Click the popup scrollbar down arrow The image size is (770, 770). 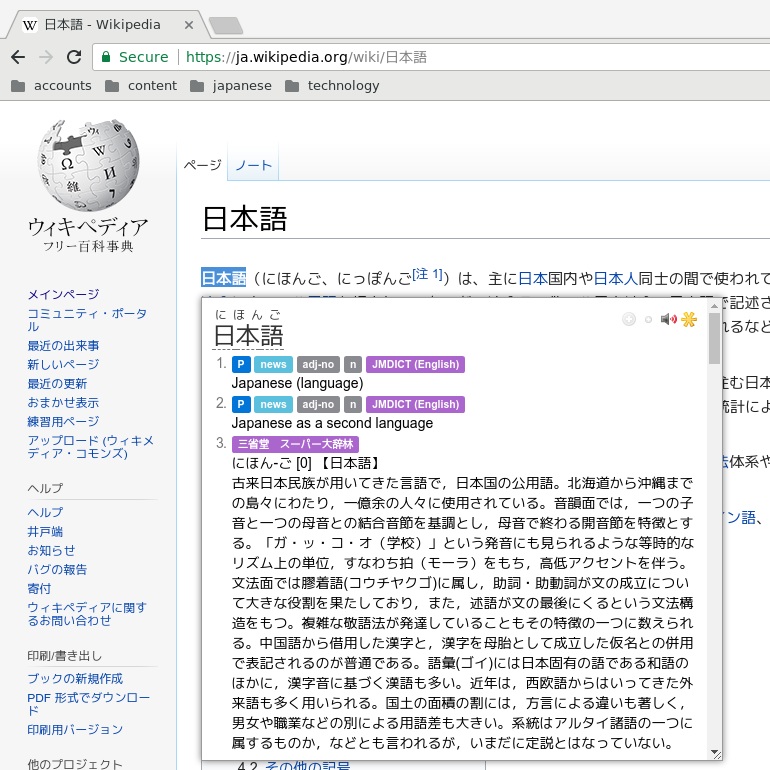(715, 752)
